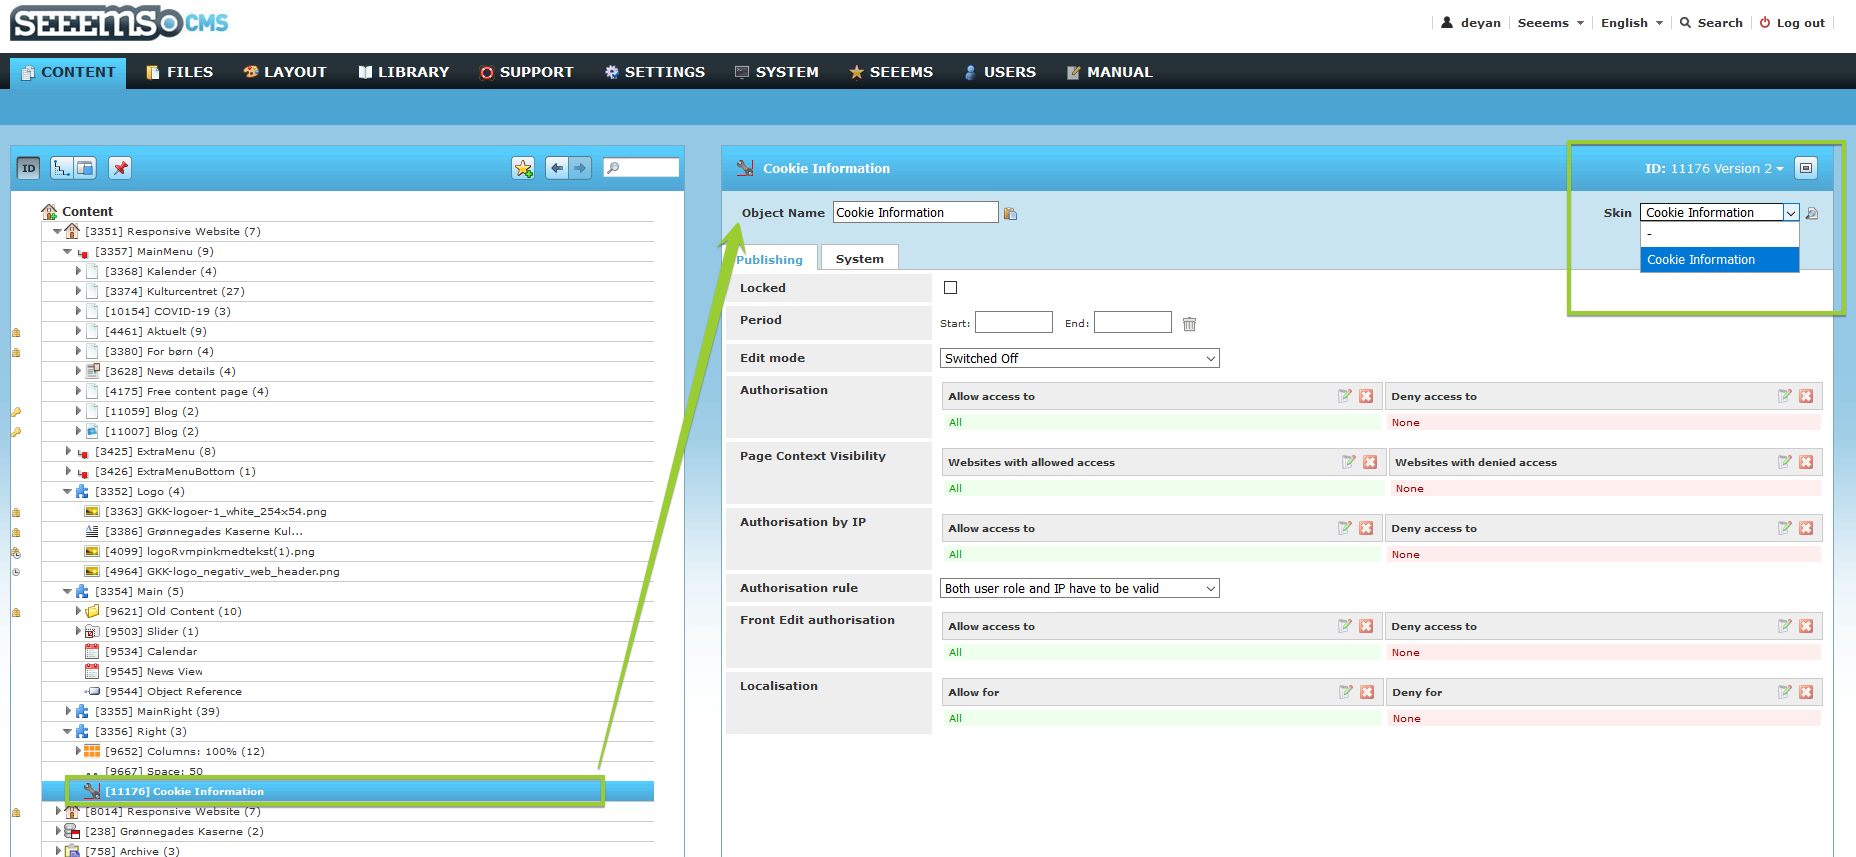Click the tree search field
Image resolution: width=1856 pixels, height=857 pixels.
[642, 168]
